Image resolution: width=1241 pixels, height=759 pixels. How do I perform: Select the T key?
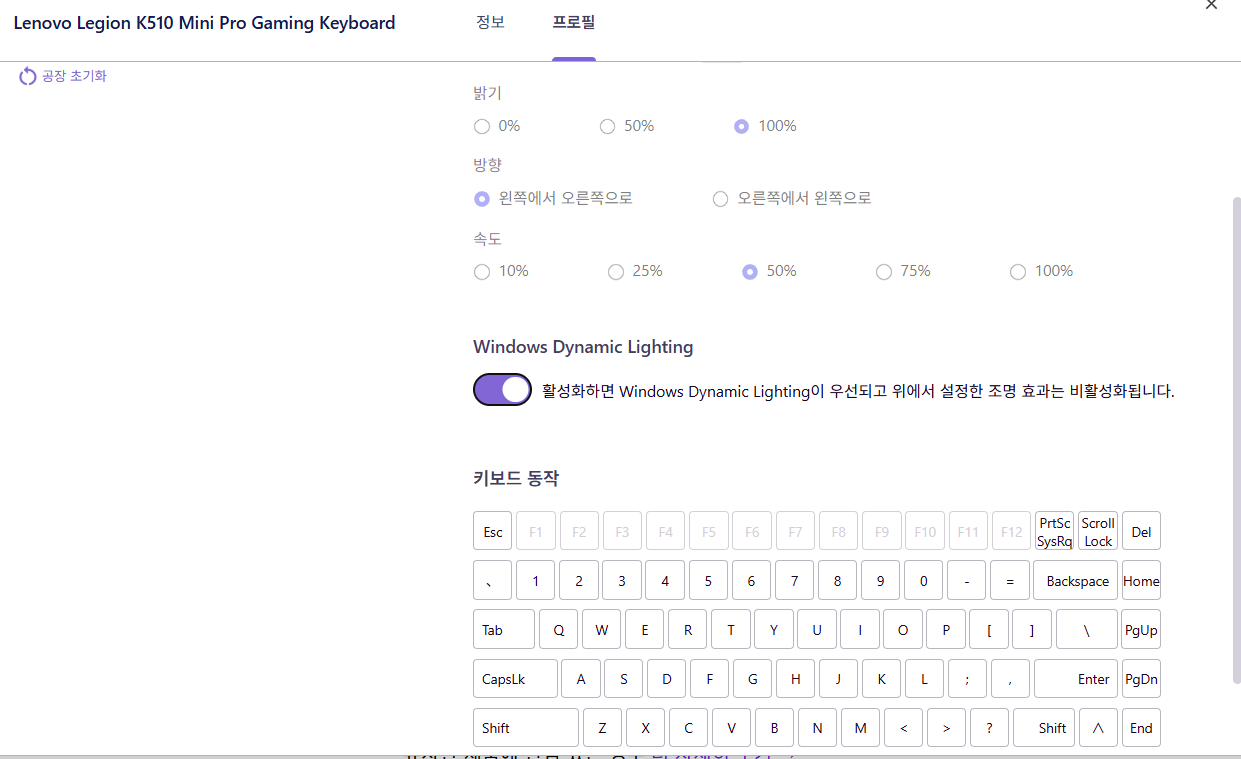(730, 629)
